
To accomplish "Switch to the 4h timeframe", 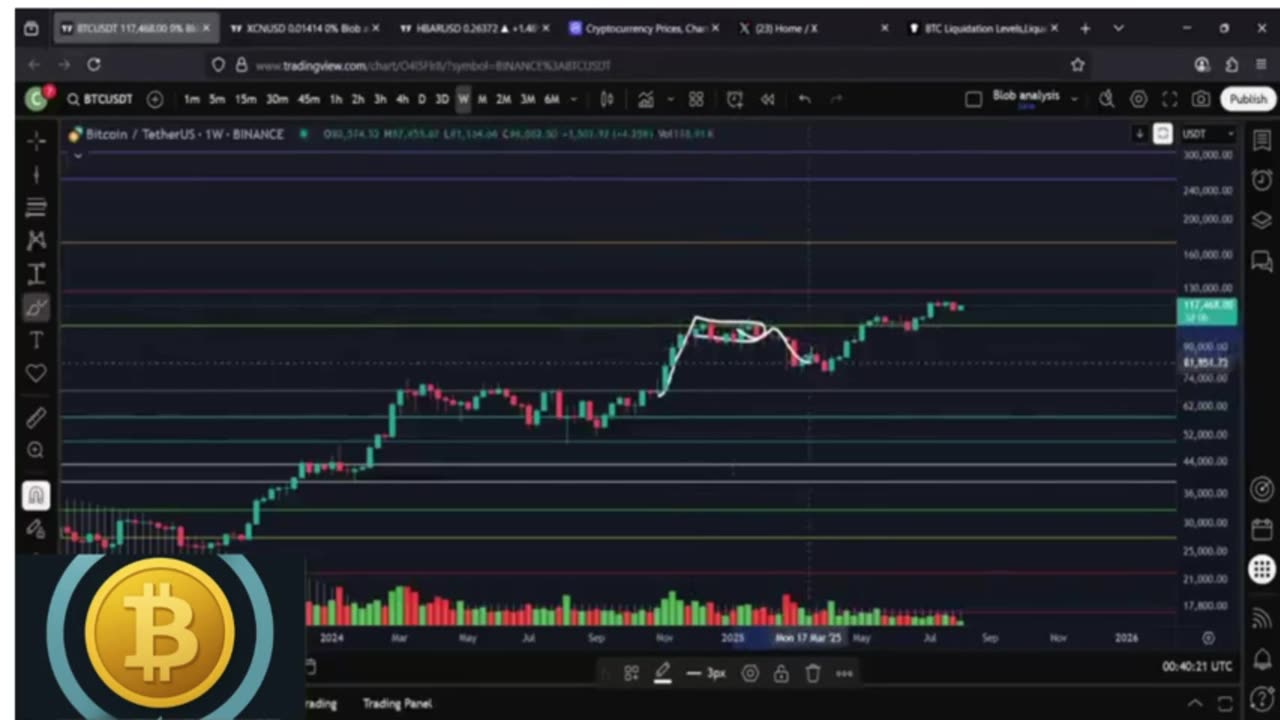I will (402, 99).
